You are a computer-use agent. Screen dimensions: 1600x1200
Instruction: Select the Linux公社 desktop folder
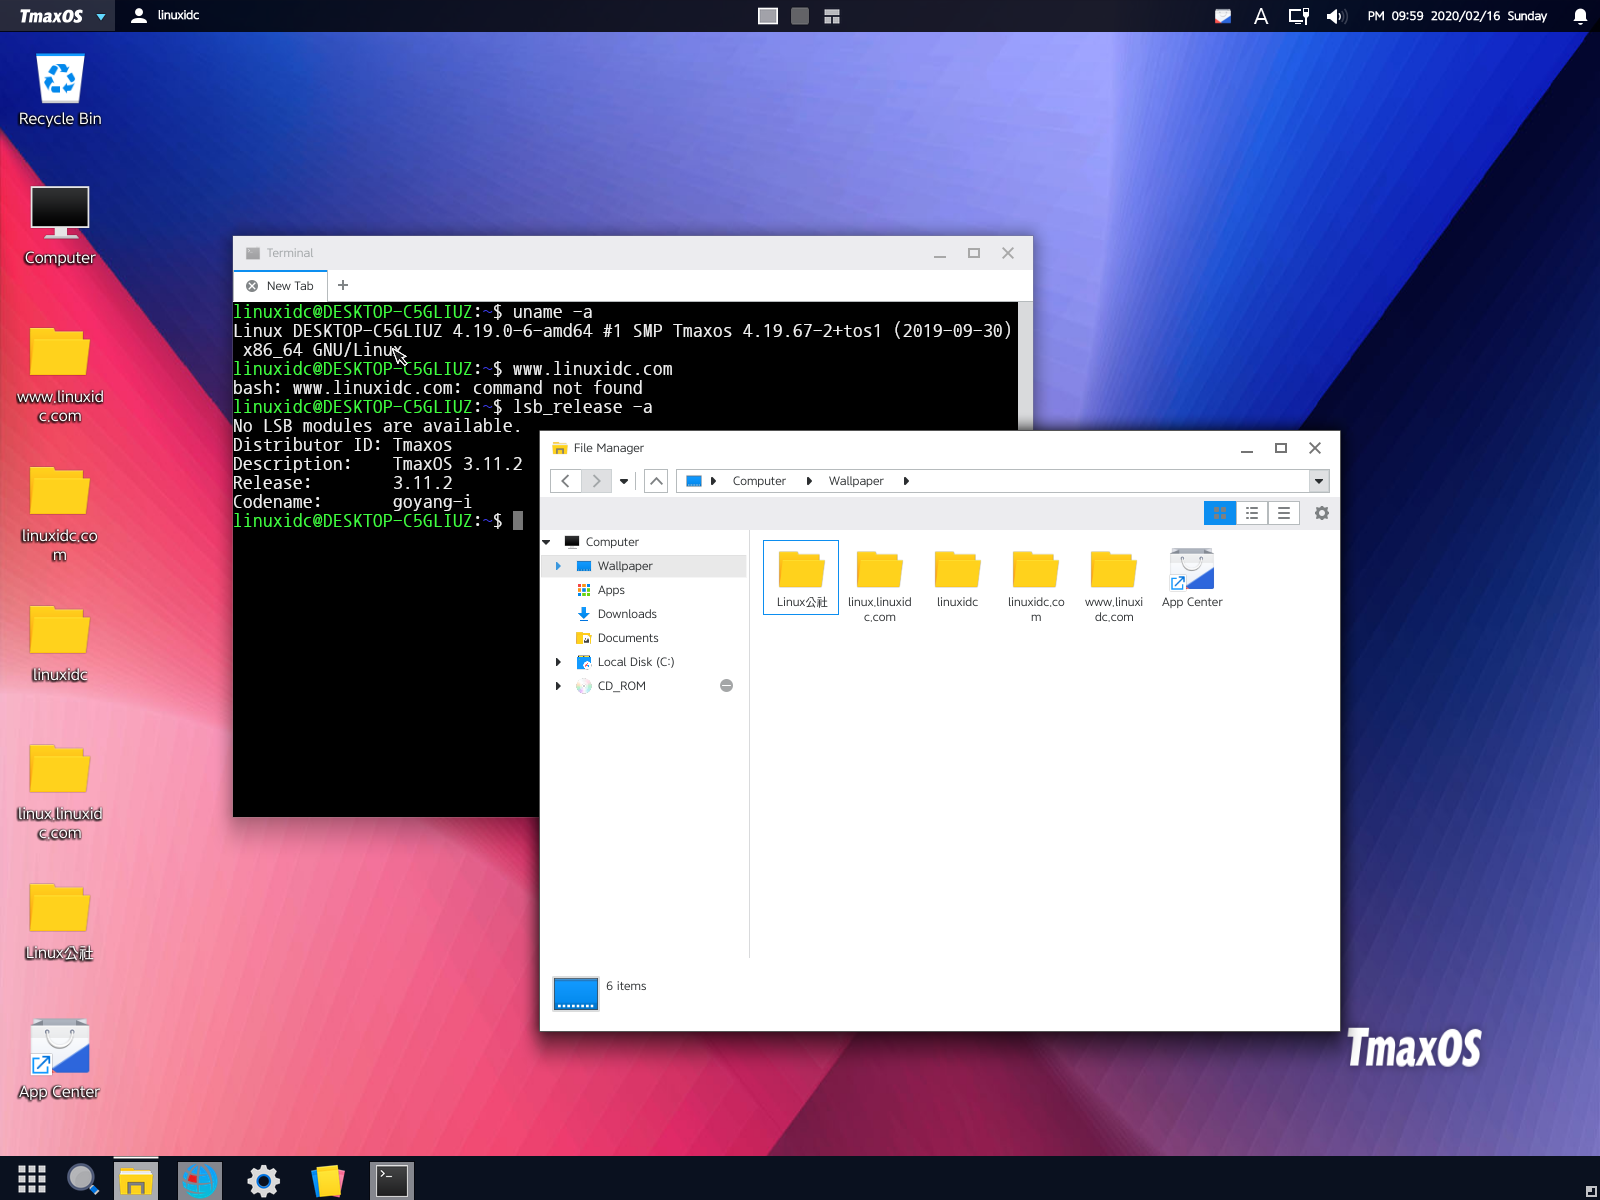[x=60, y=922]
